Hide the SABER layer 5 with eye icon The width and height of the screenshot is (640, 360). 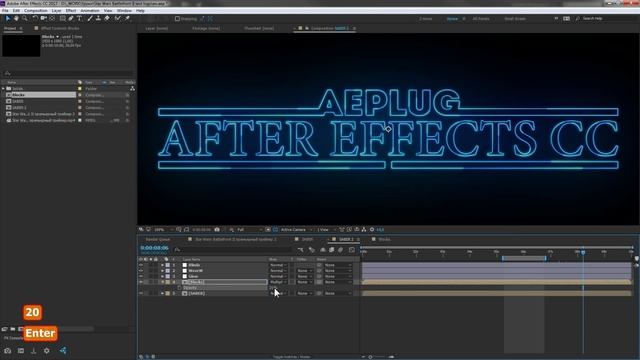point(141,293)
